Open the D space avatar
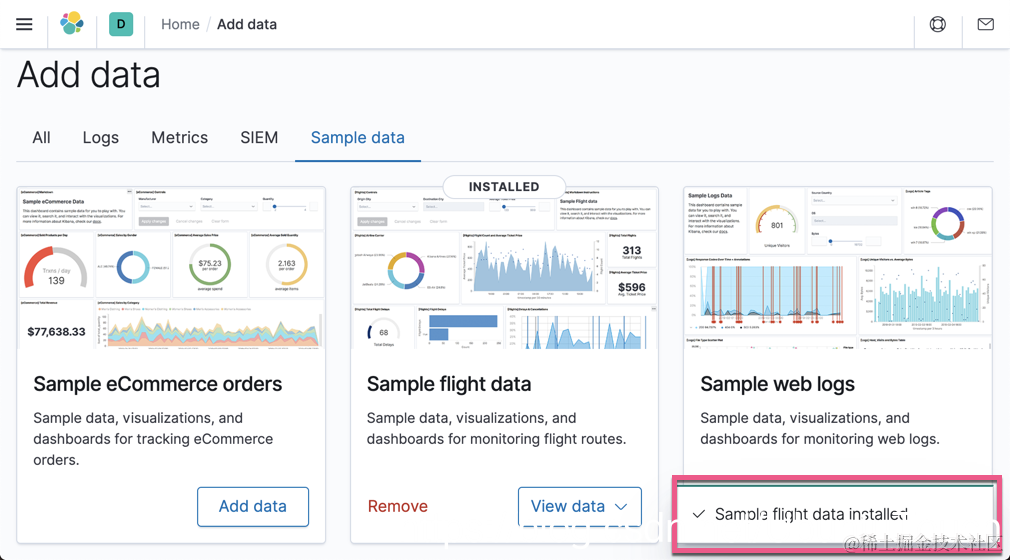1010x560 pixels. coord(121,24)
